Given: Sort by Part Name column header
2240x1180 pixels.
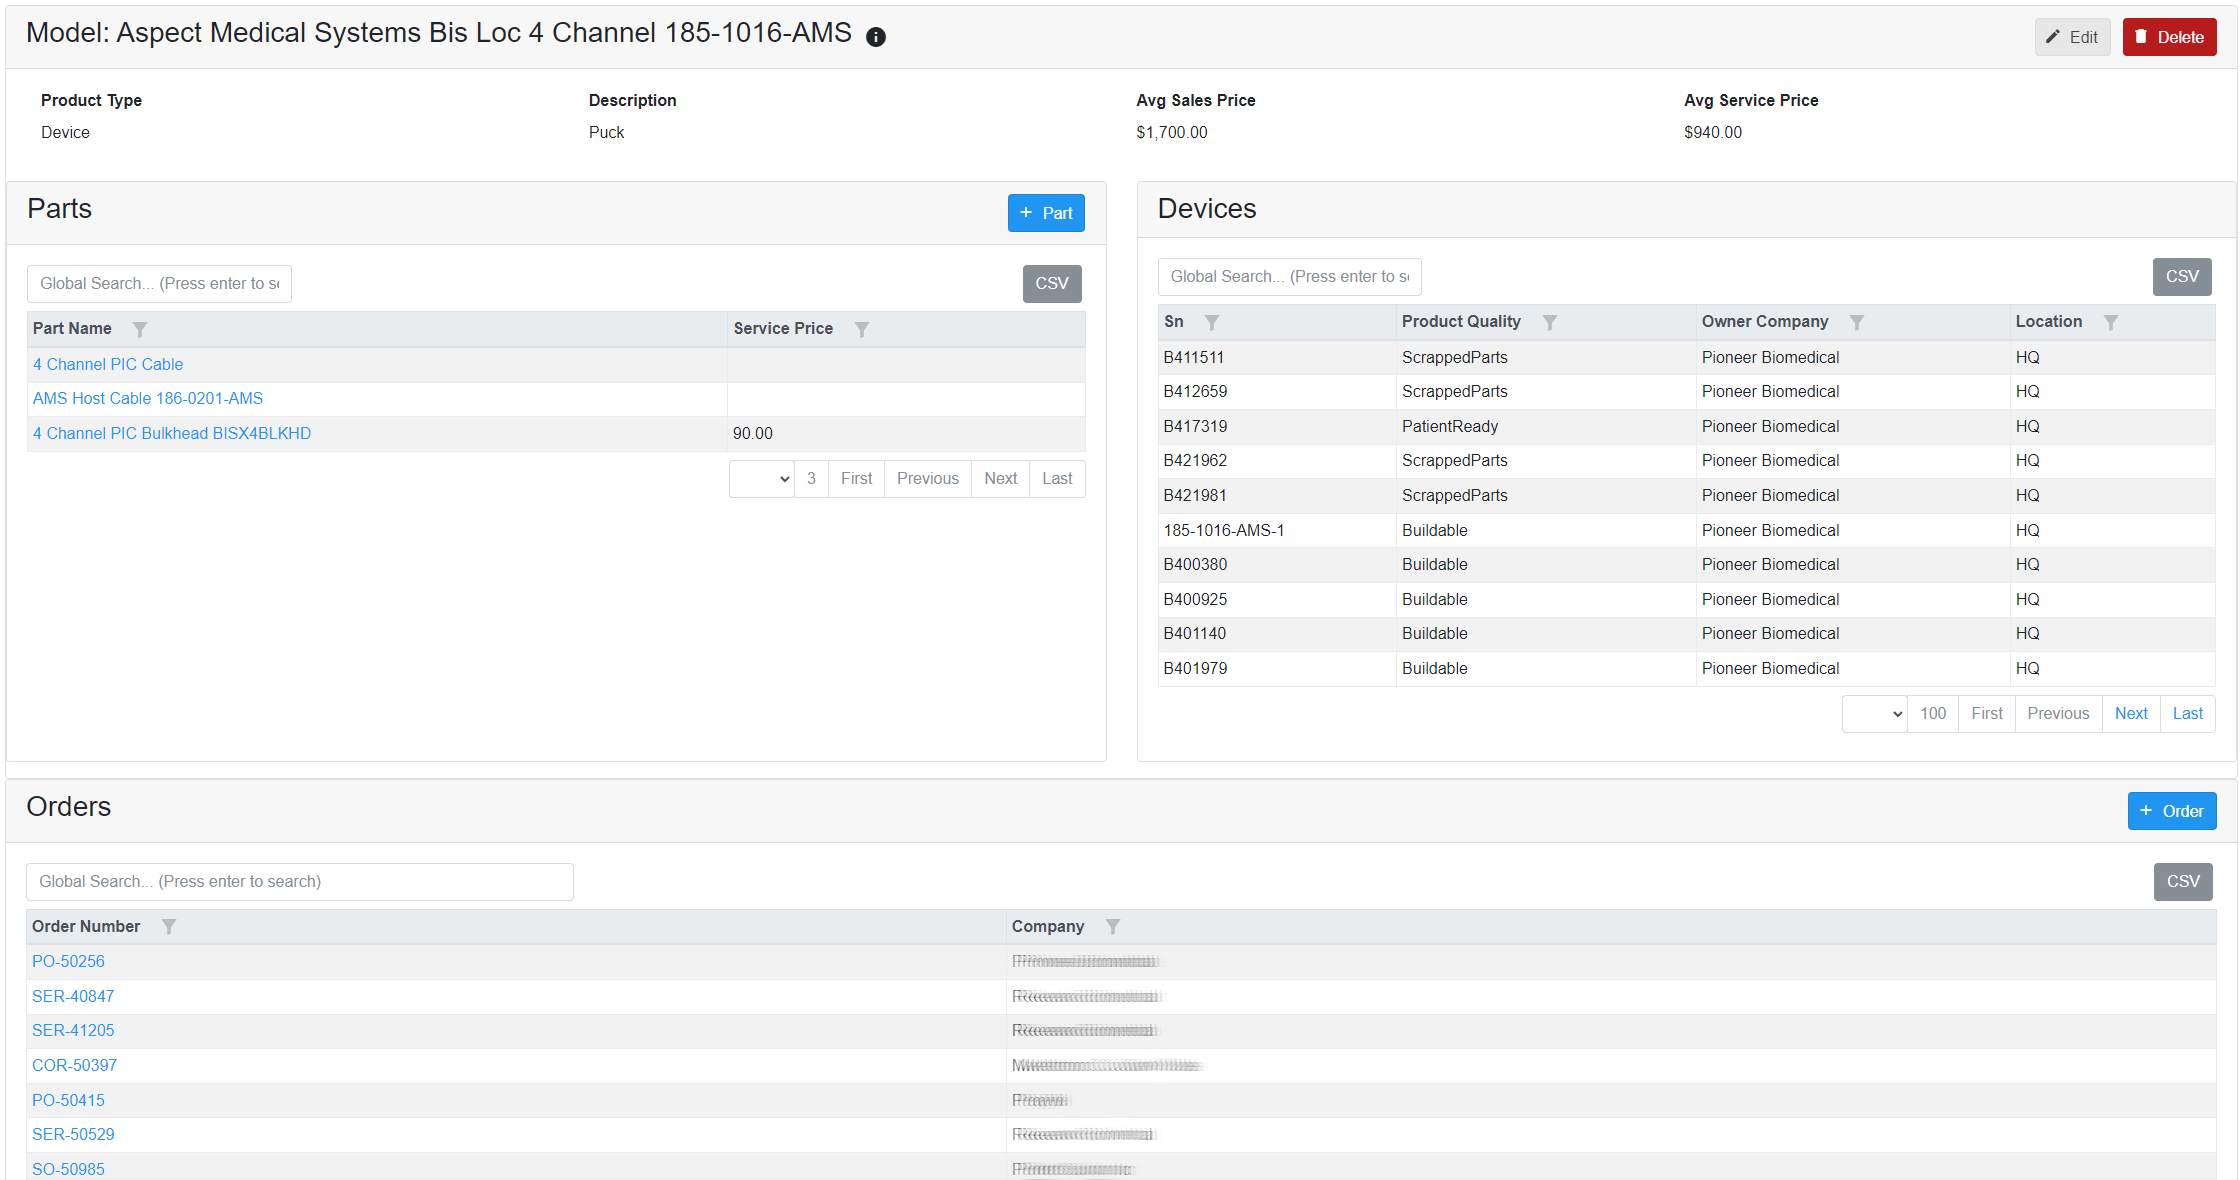Looking at the screenshot, I should click(72, 329).
